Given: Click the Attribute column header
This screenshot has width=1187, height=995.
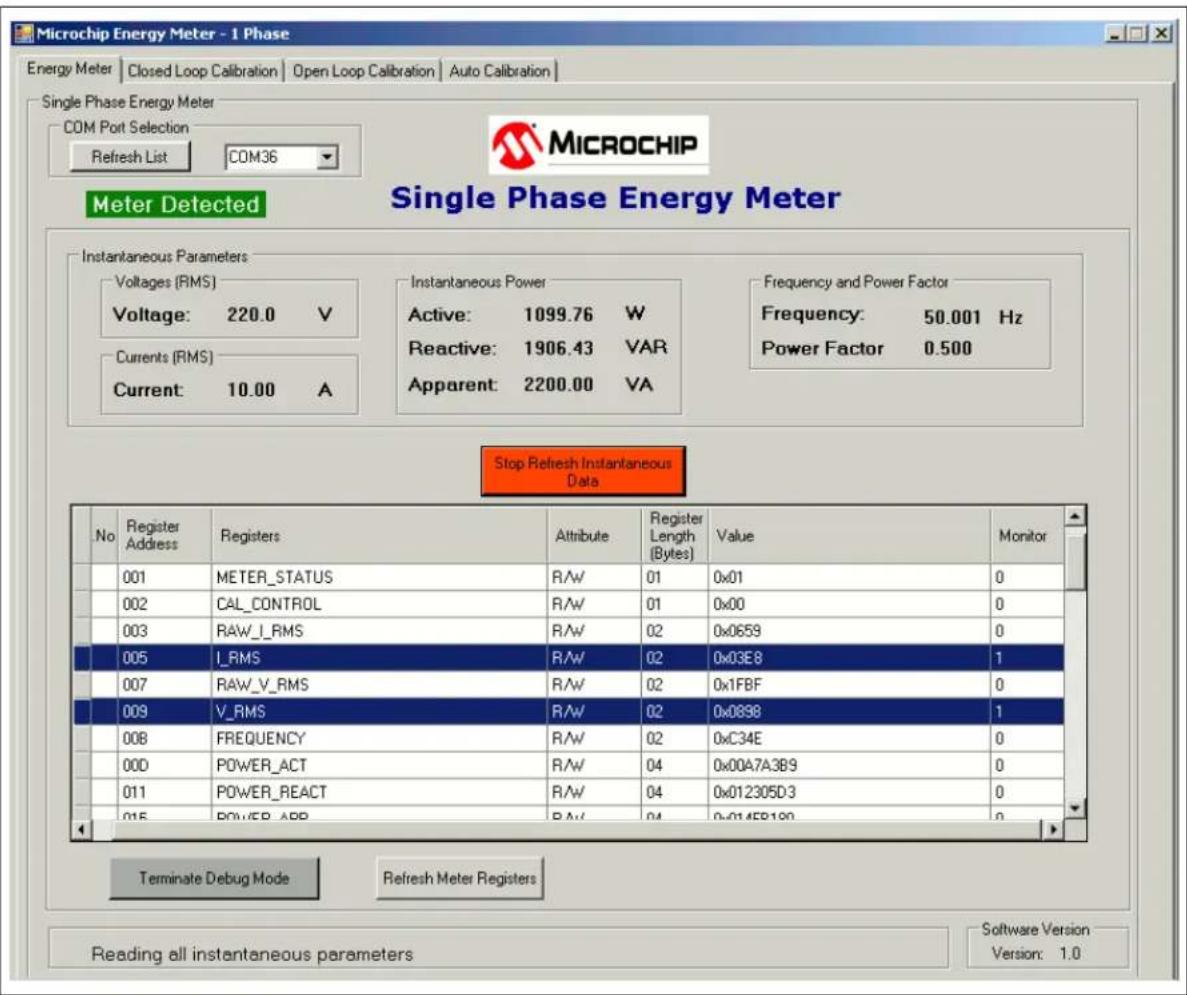Looking at the screenshot, I should point(594,535).
